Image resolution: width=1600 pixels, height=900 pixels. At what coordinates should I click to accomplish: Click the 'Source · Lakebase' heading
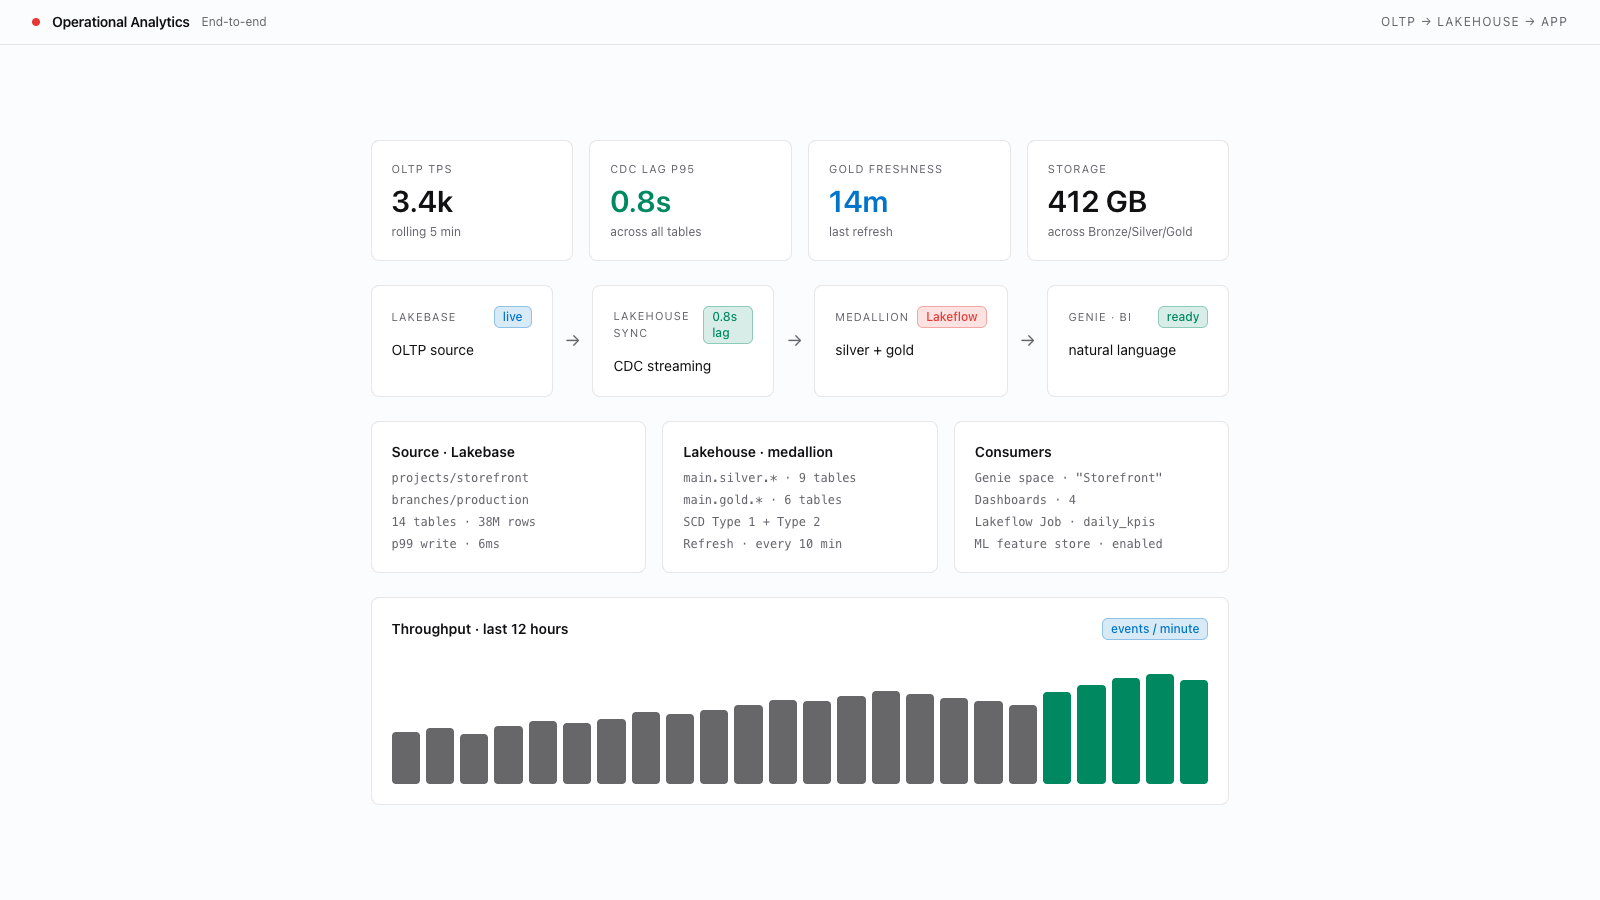click(453, 452)
